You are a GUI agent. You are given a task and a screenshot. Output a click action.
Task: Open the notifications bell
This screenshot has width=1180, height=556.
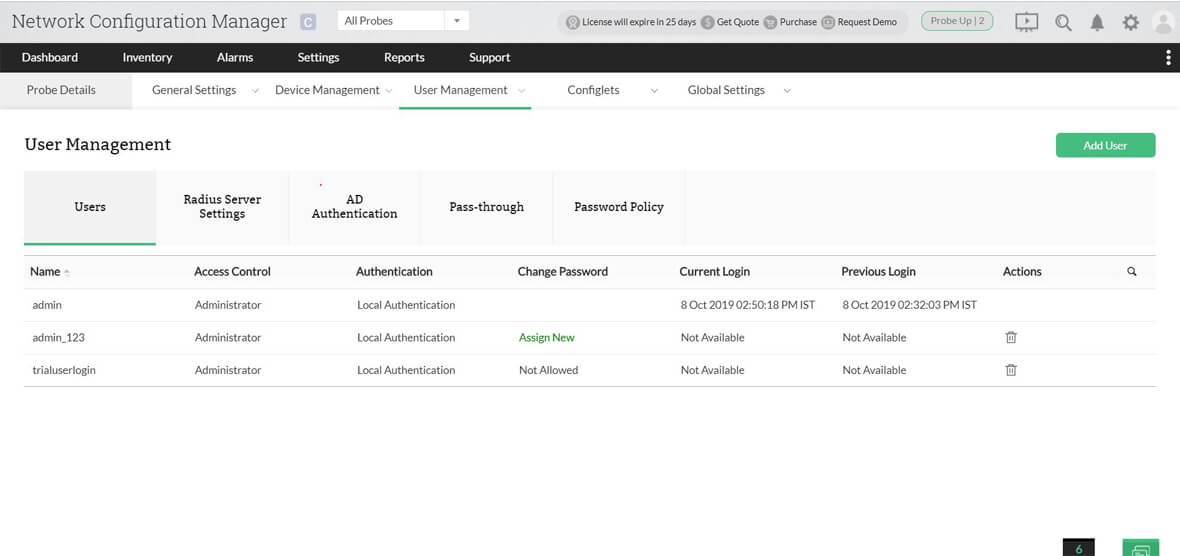[1097, 22]
